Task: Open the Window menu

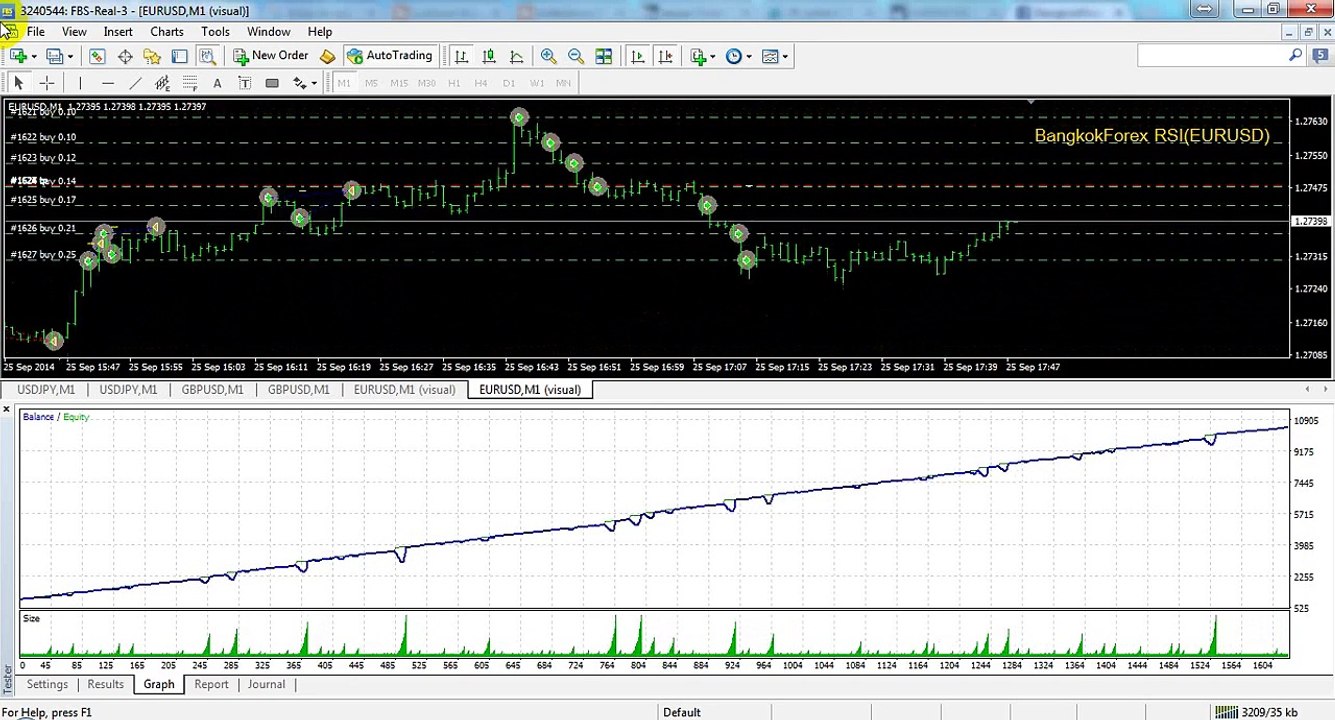Action: tap(268, 32)
